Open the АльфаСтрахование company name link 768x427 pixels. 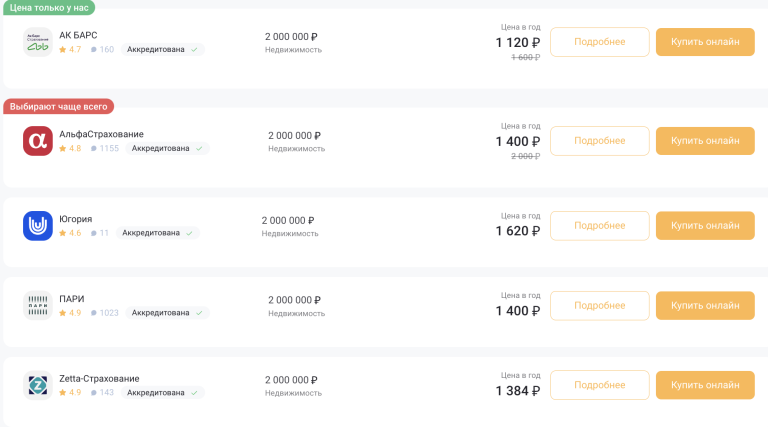[x=101, y=134]
